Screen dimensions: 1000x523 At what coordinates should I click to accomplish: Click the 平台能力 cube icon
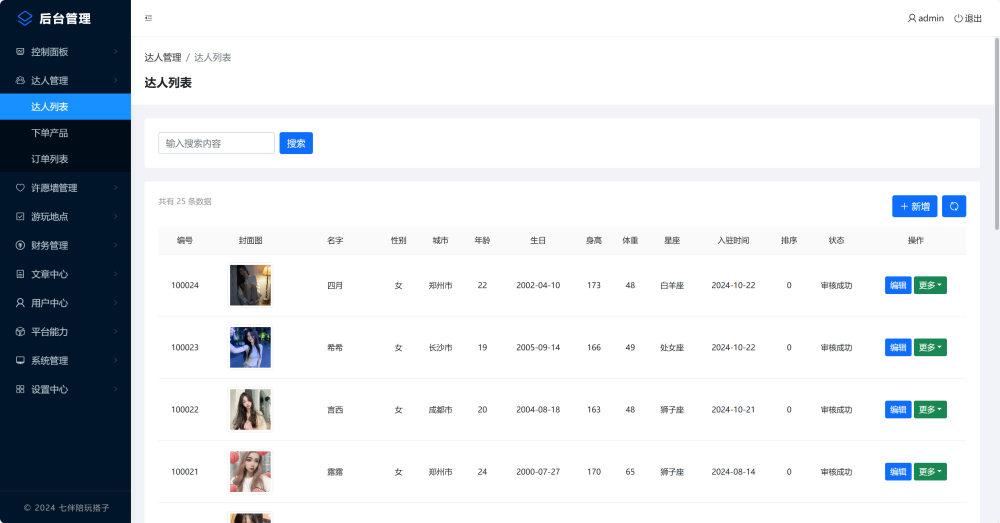[20, 331]
